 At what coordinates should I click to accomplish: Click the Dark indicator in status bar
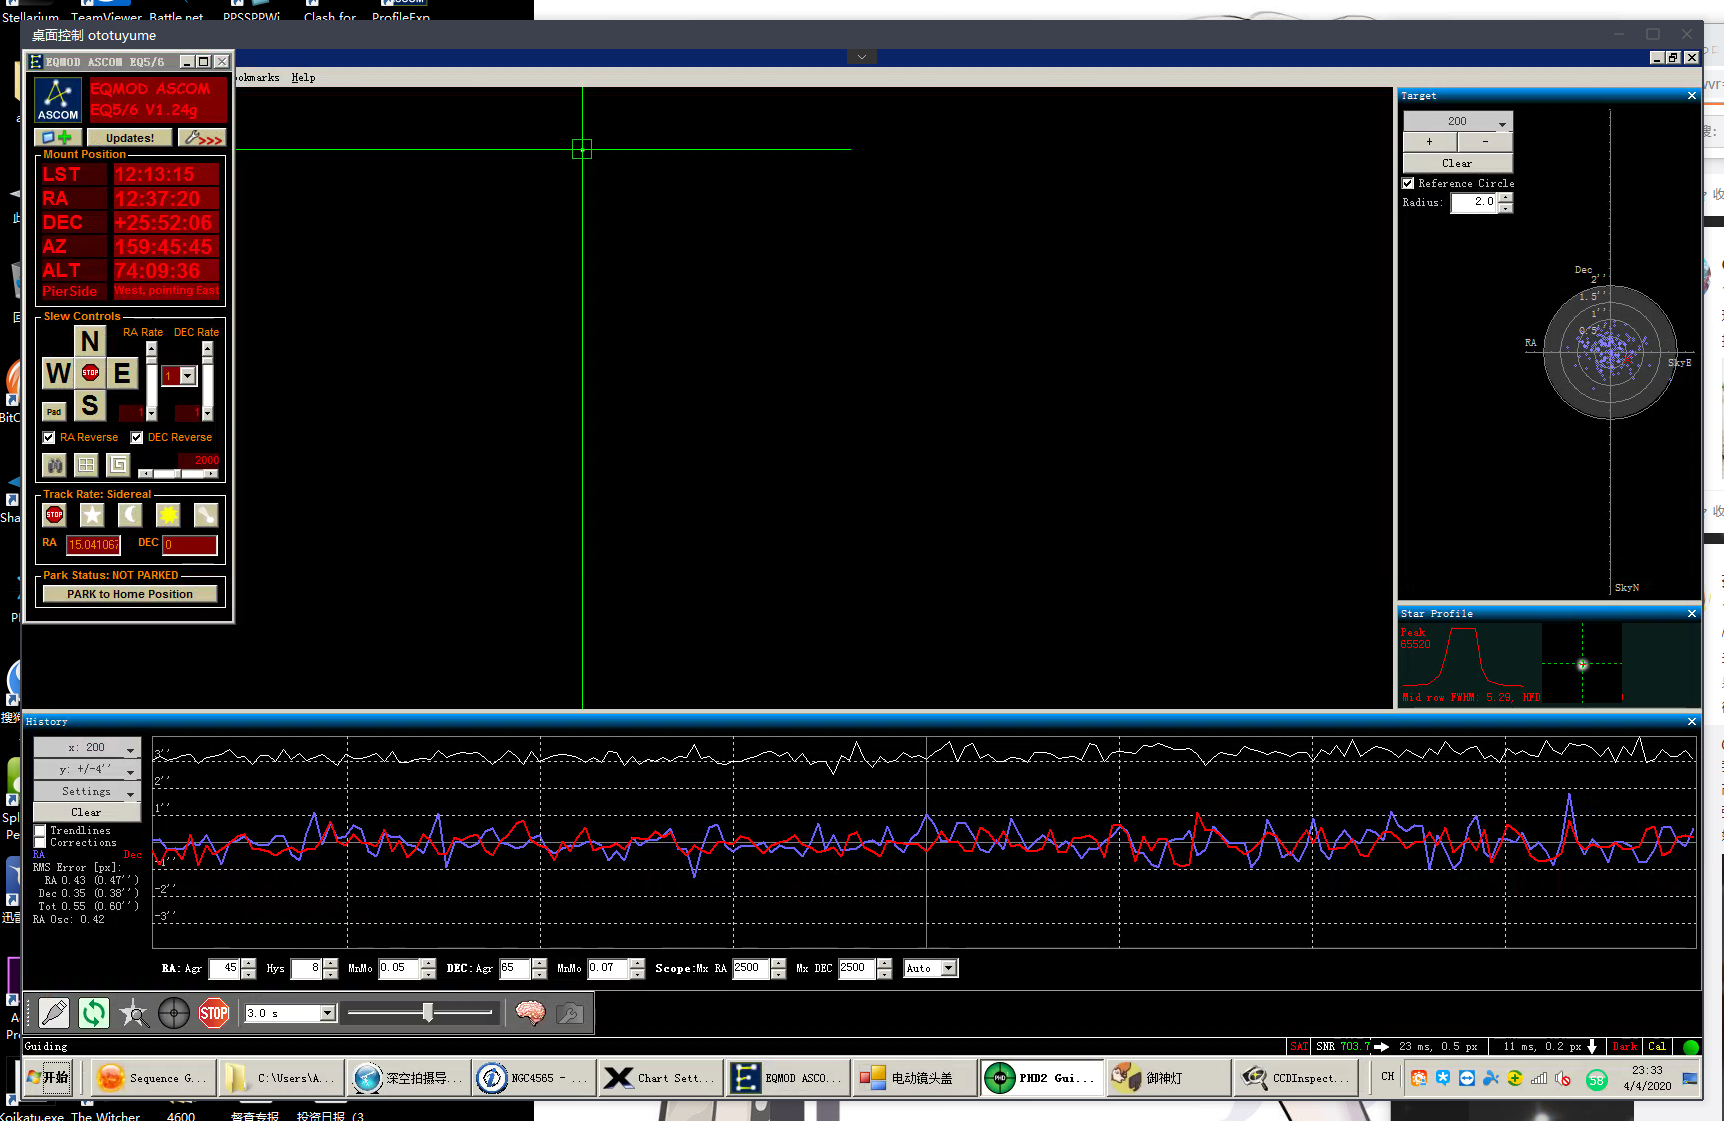pos(1625,1046)
